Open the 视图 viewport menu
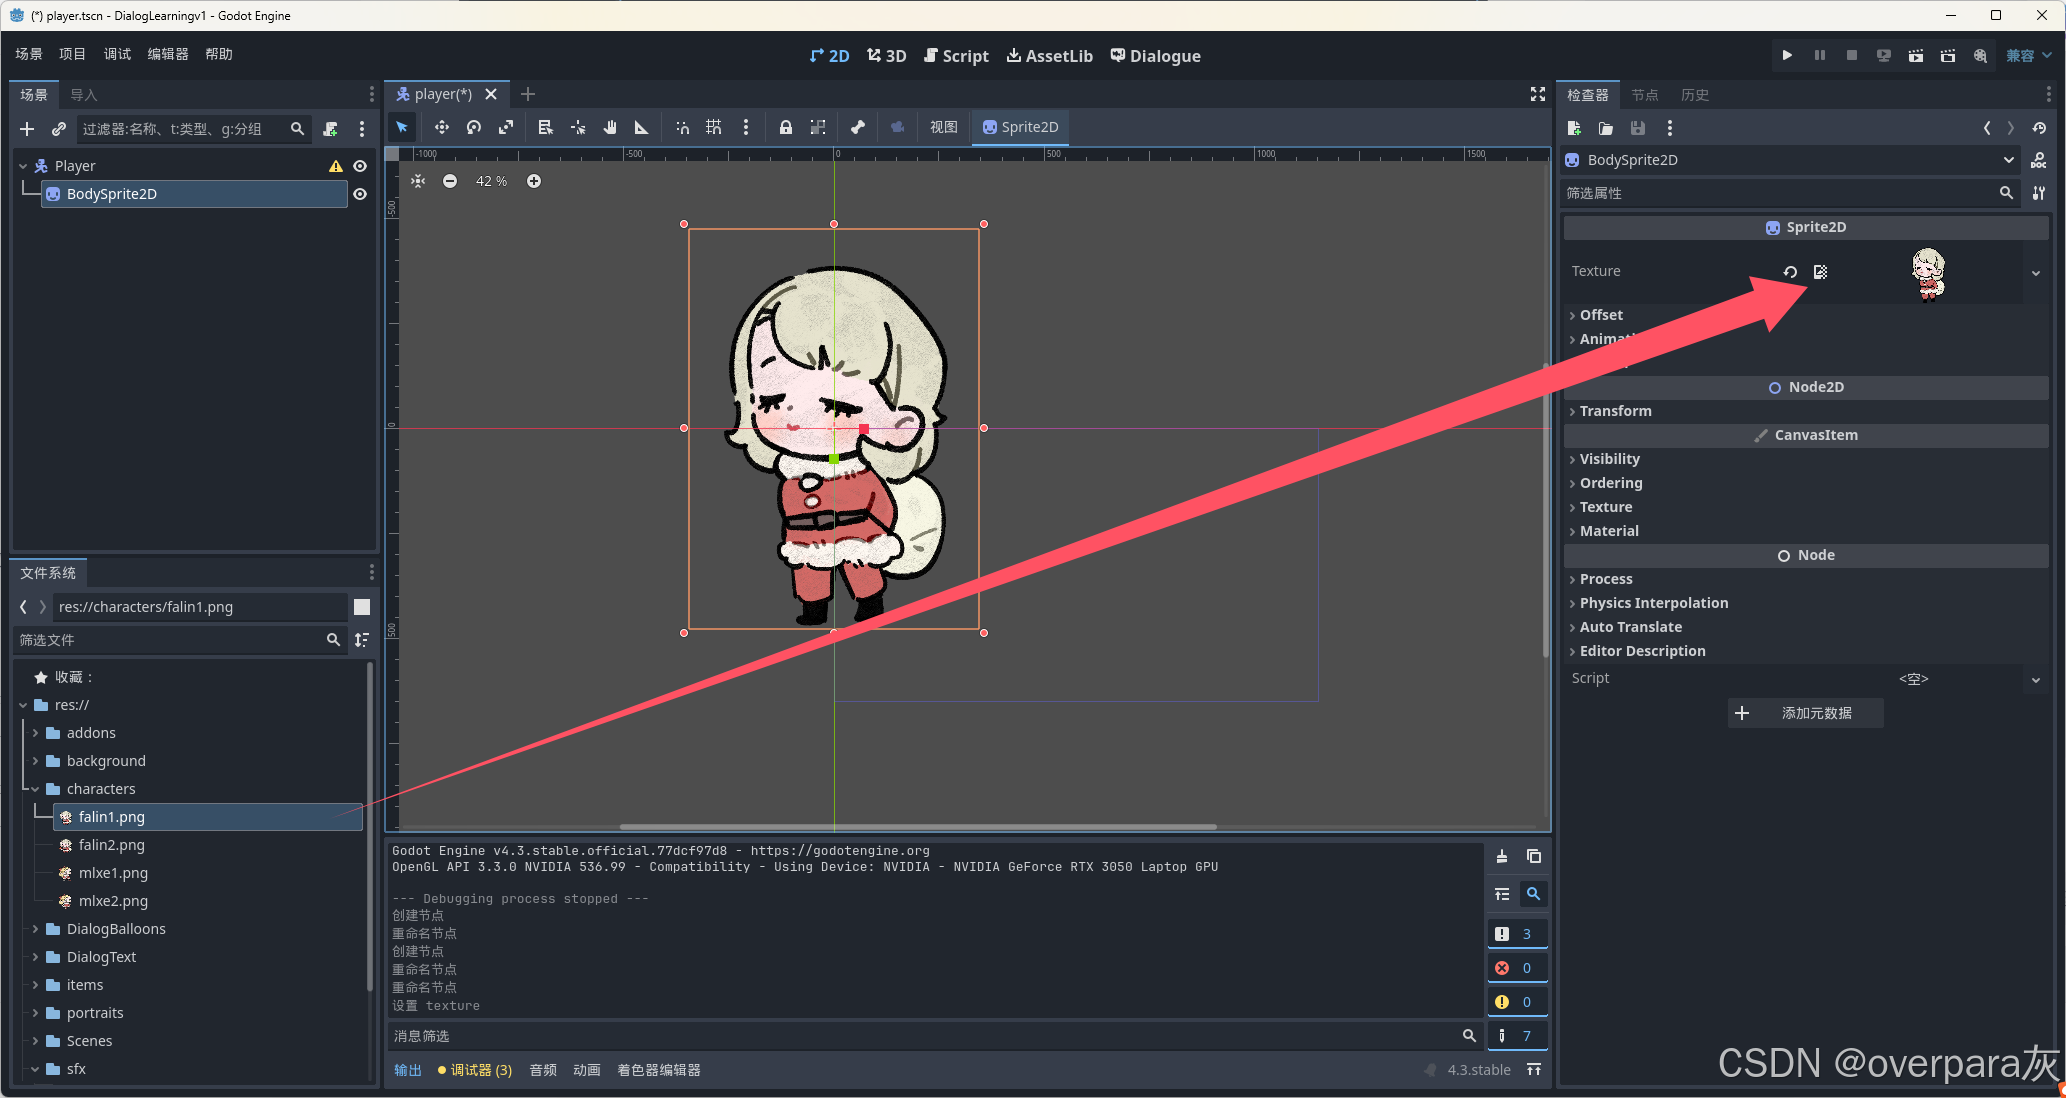 [x=943, y=127]
